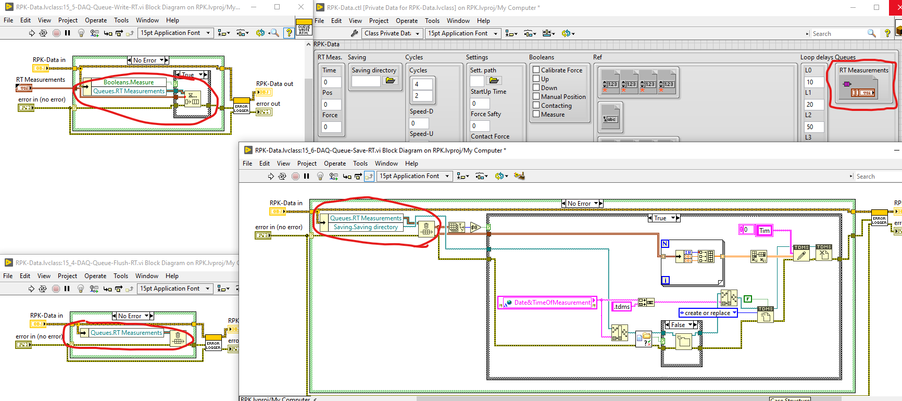The image size is (902, 401).
Task: Click TDMS Write node in Queue-Save-RT diagram
Action: point(801,253)
